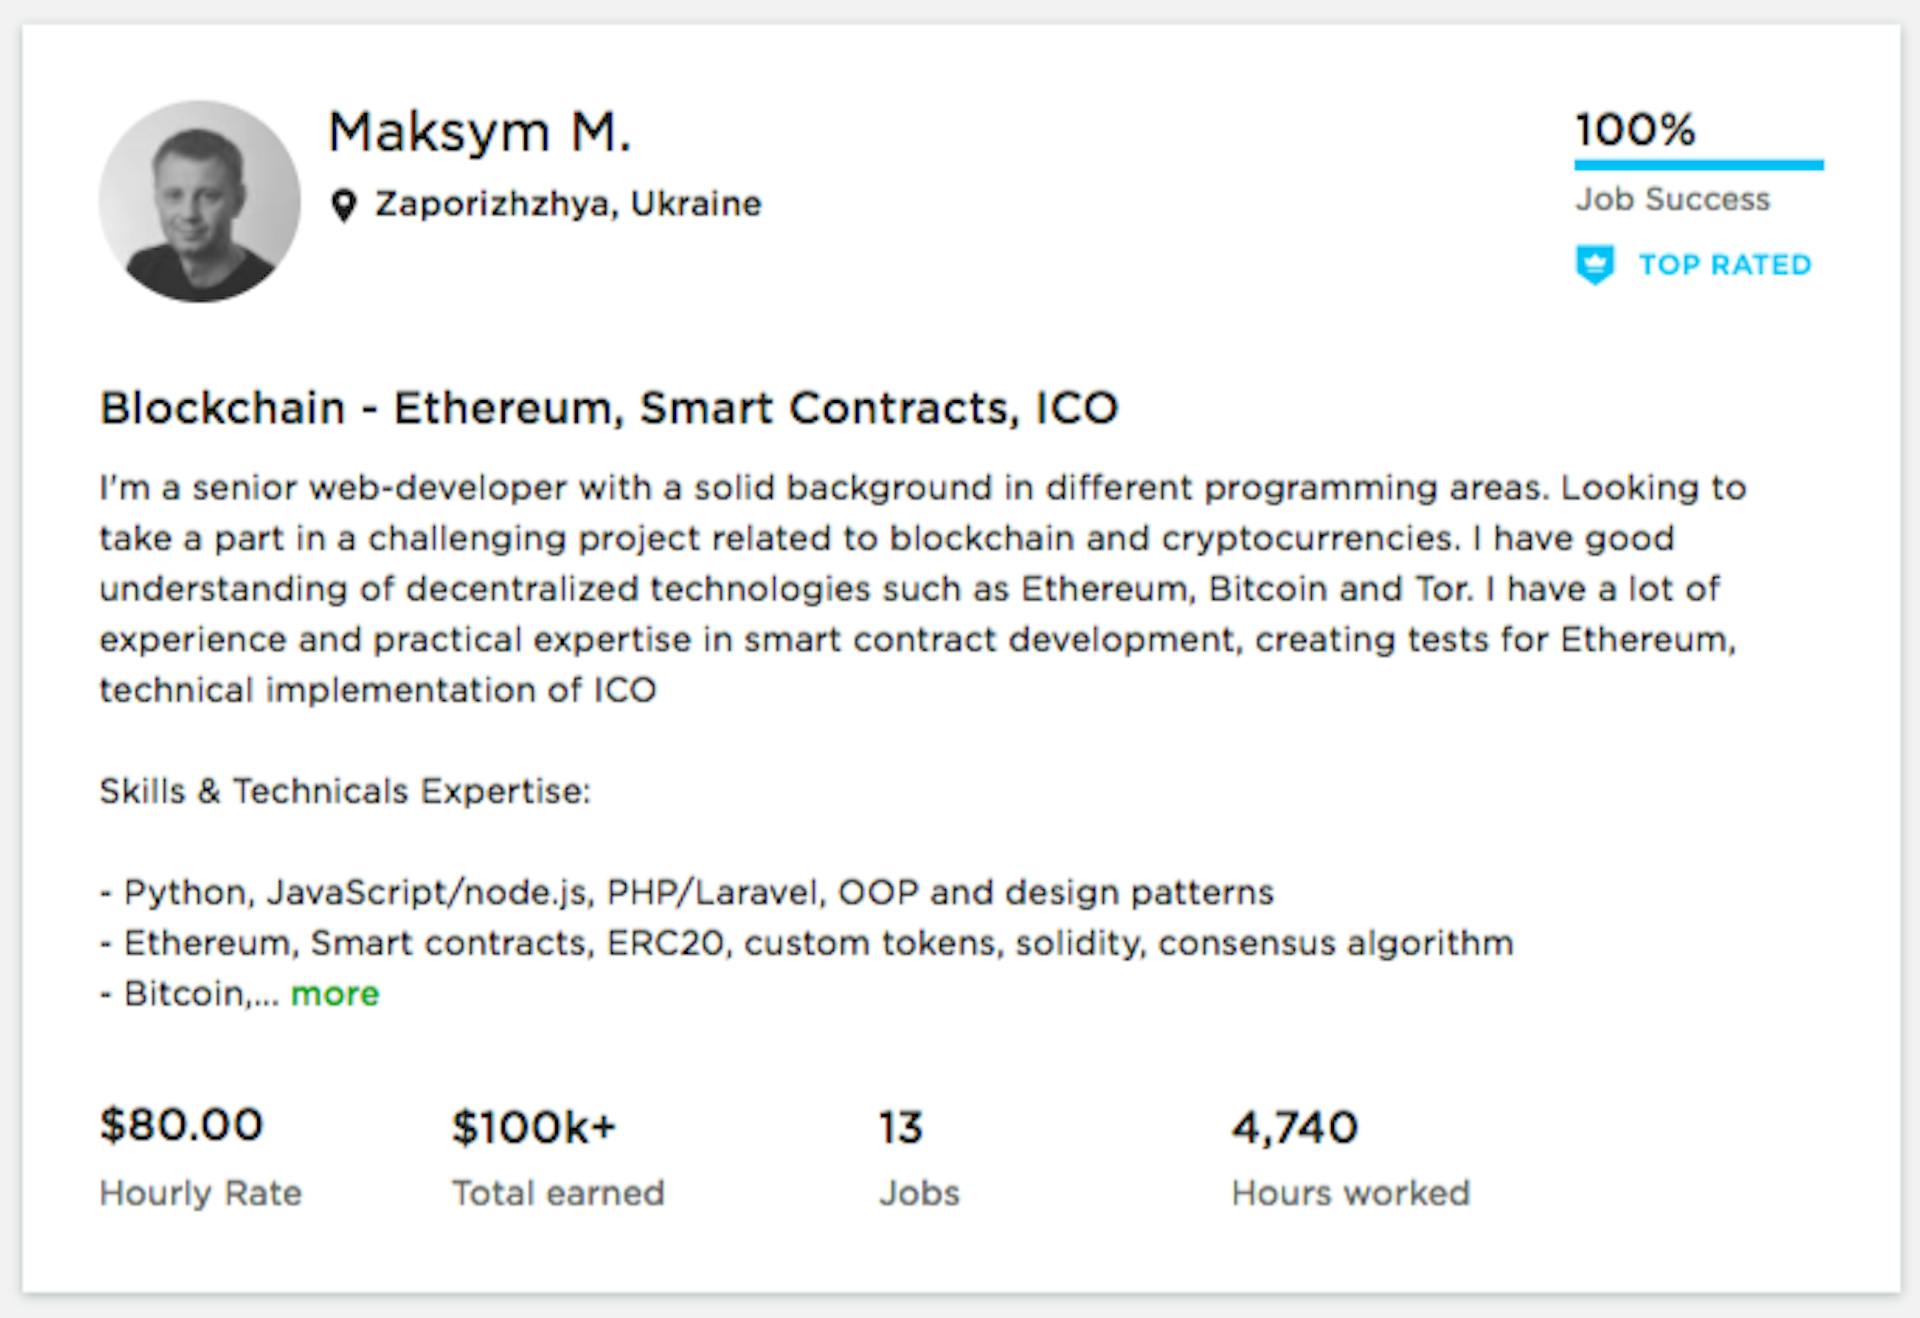Click the profile overview paragraph text
This screenshot has height=1318, width=1920.
[920, 589]
